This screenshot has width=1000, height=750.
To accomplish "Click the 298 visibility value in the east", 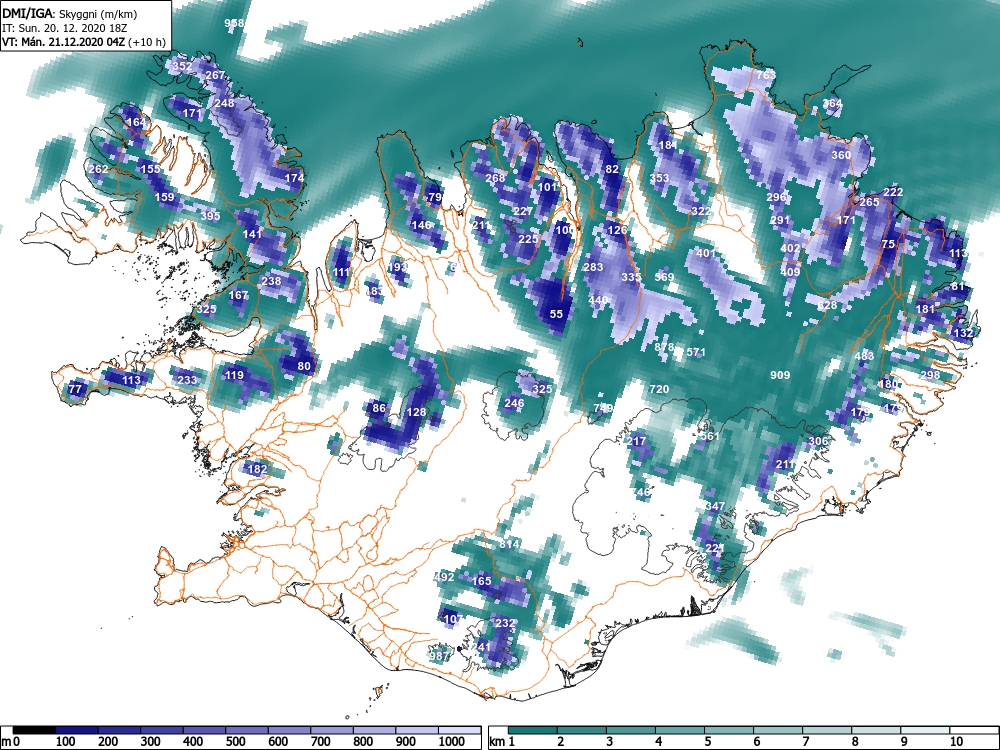I will pyautogui.click(x=930, y=375).
